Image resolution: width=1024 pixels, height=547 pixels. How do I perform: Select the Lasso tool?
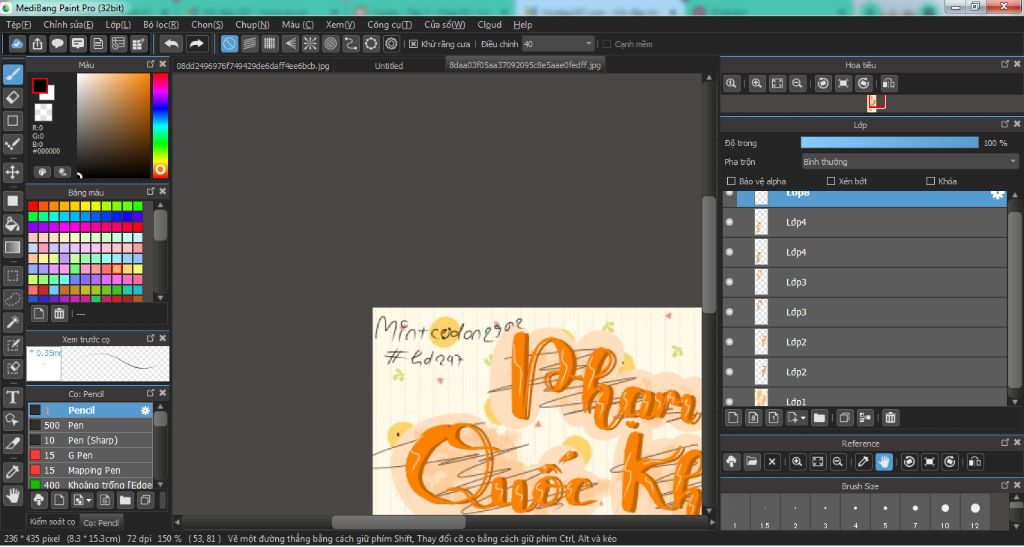[x=12, y=299]
